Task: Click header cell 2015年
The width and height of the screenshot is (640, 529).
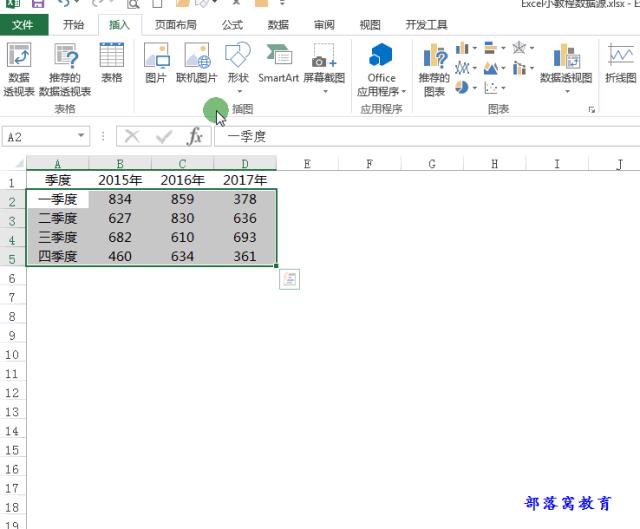Action: [x=120, y=180]
